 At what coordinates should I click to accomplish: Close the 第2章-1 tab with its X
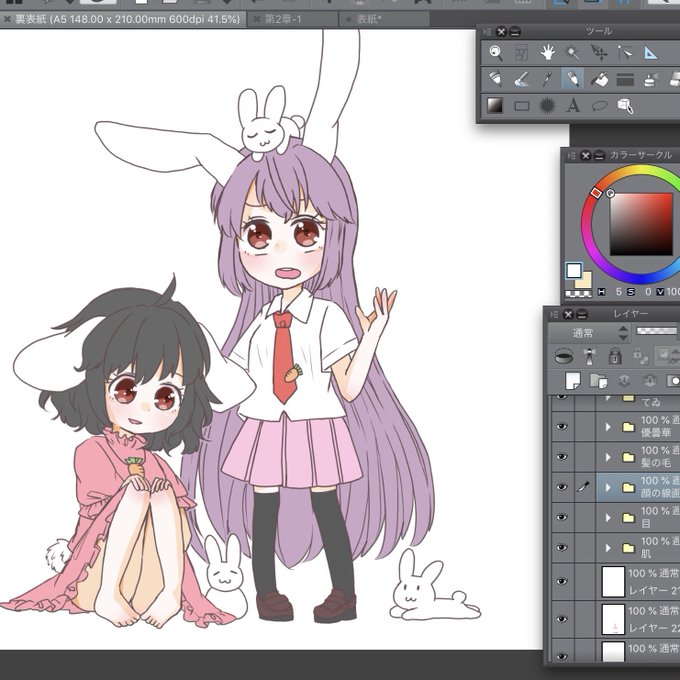pos(256,20)
